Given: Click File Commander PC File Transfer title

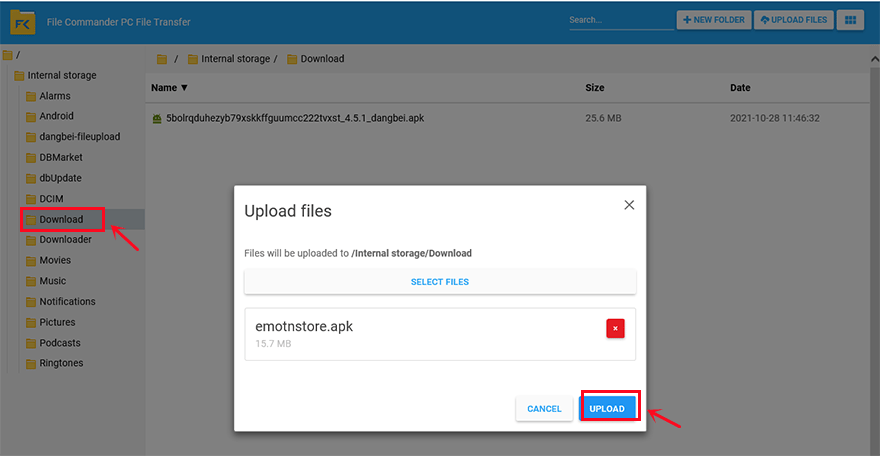Looking at the screenshot, I should point(118,22).
